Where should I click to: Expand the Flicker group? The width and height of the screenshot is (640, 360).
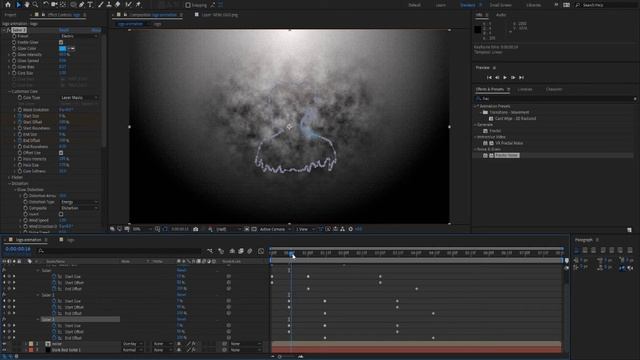coord(9,177)
